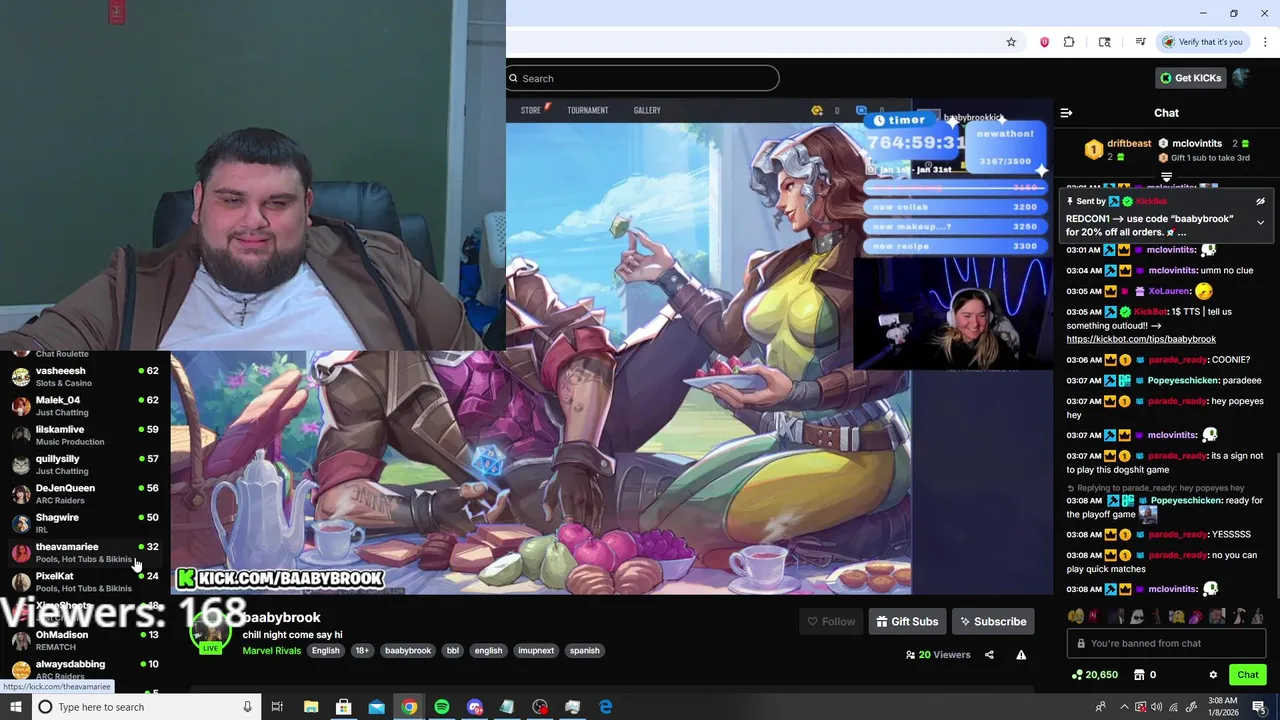Click the Gift Subs button

[907, 621]
